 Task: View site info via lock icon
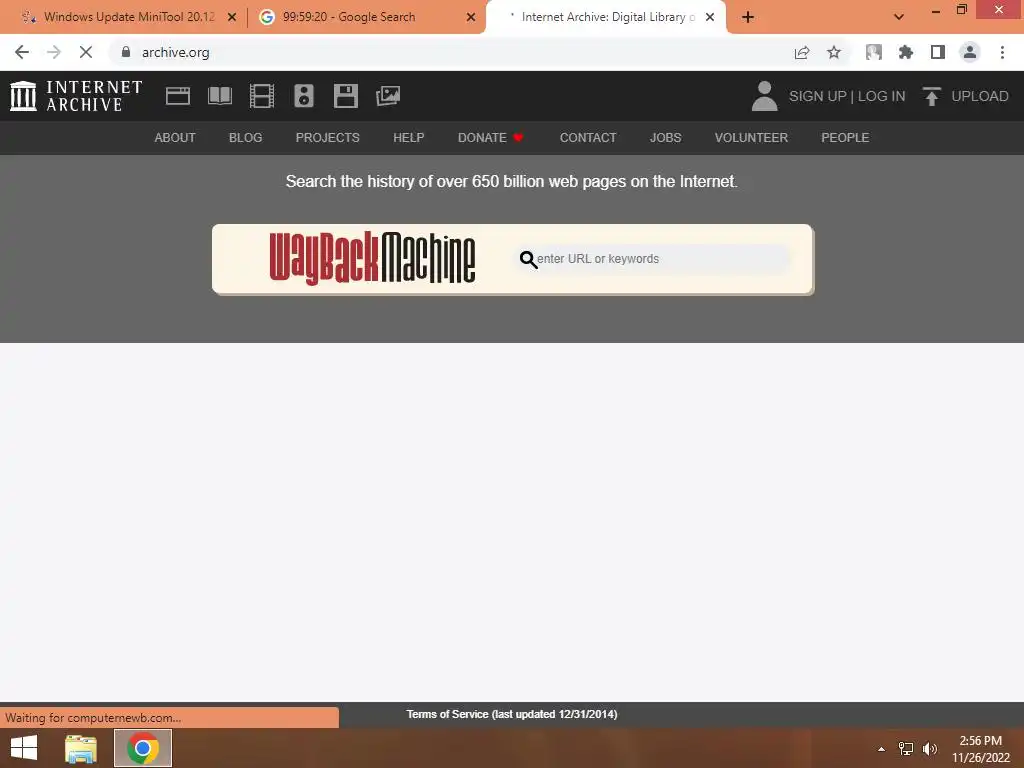(126, 52)
